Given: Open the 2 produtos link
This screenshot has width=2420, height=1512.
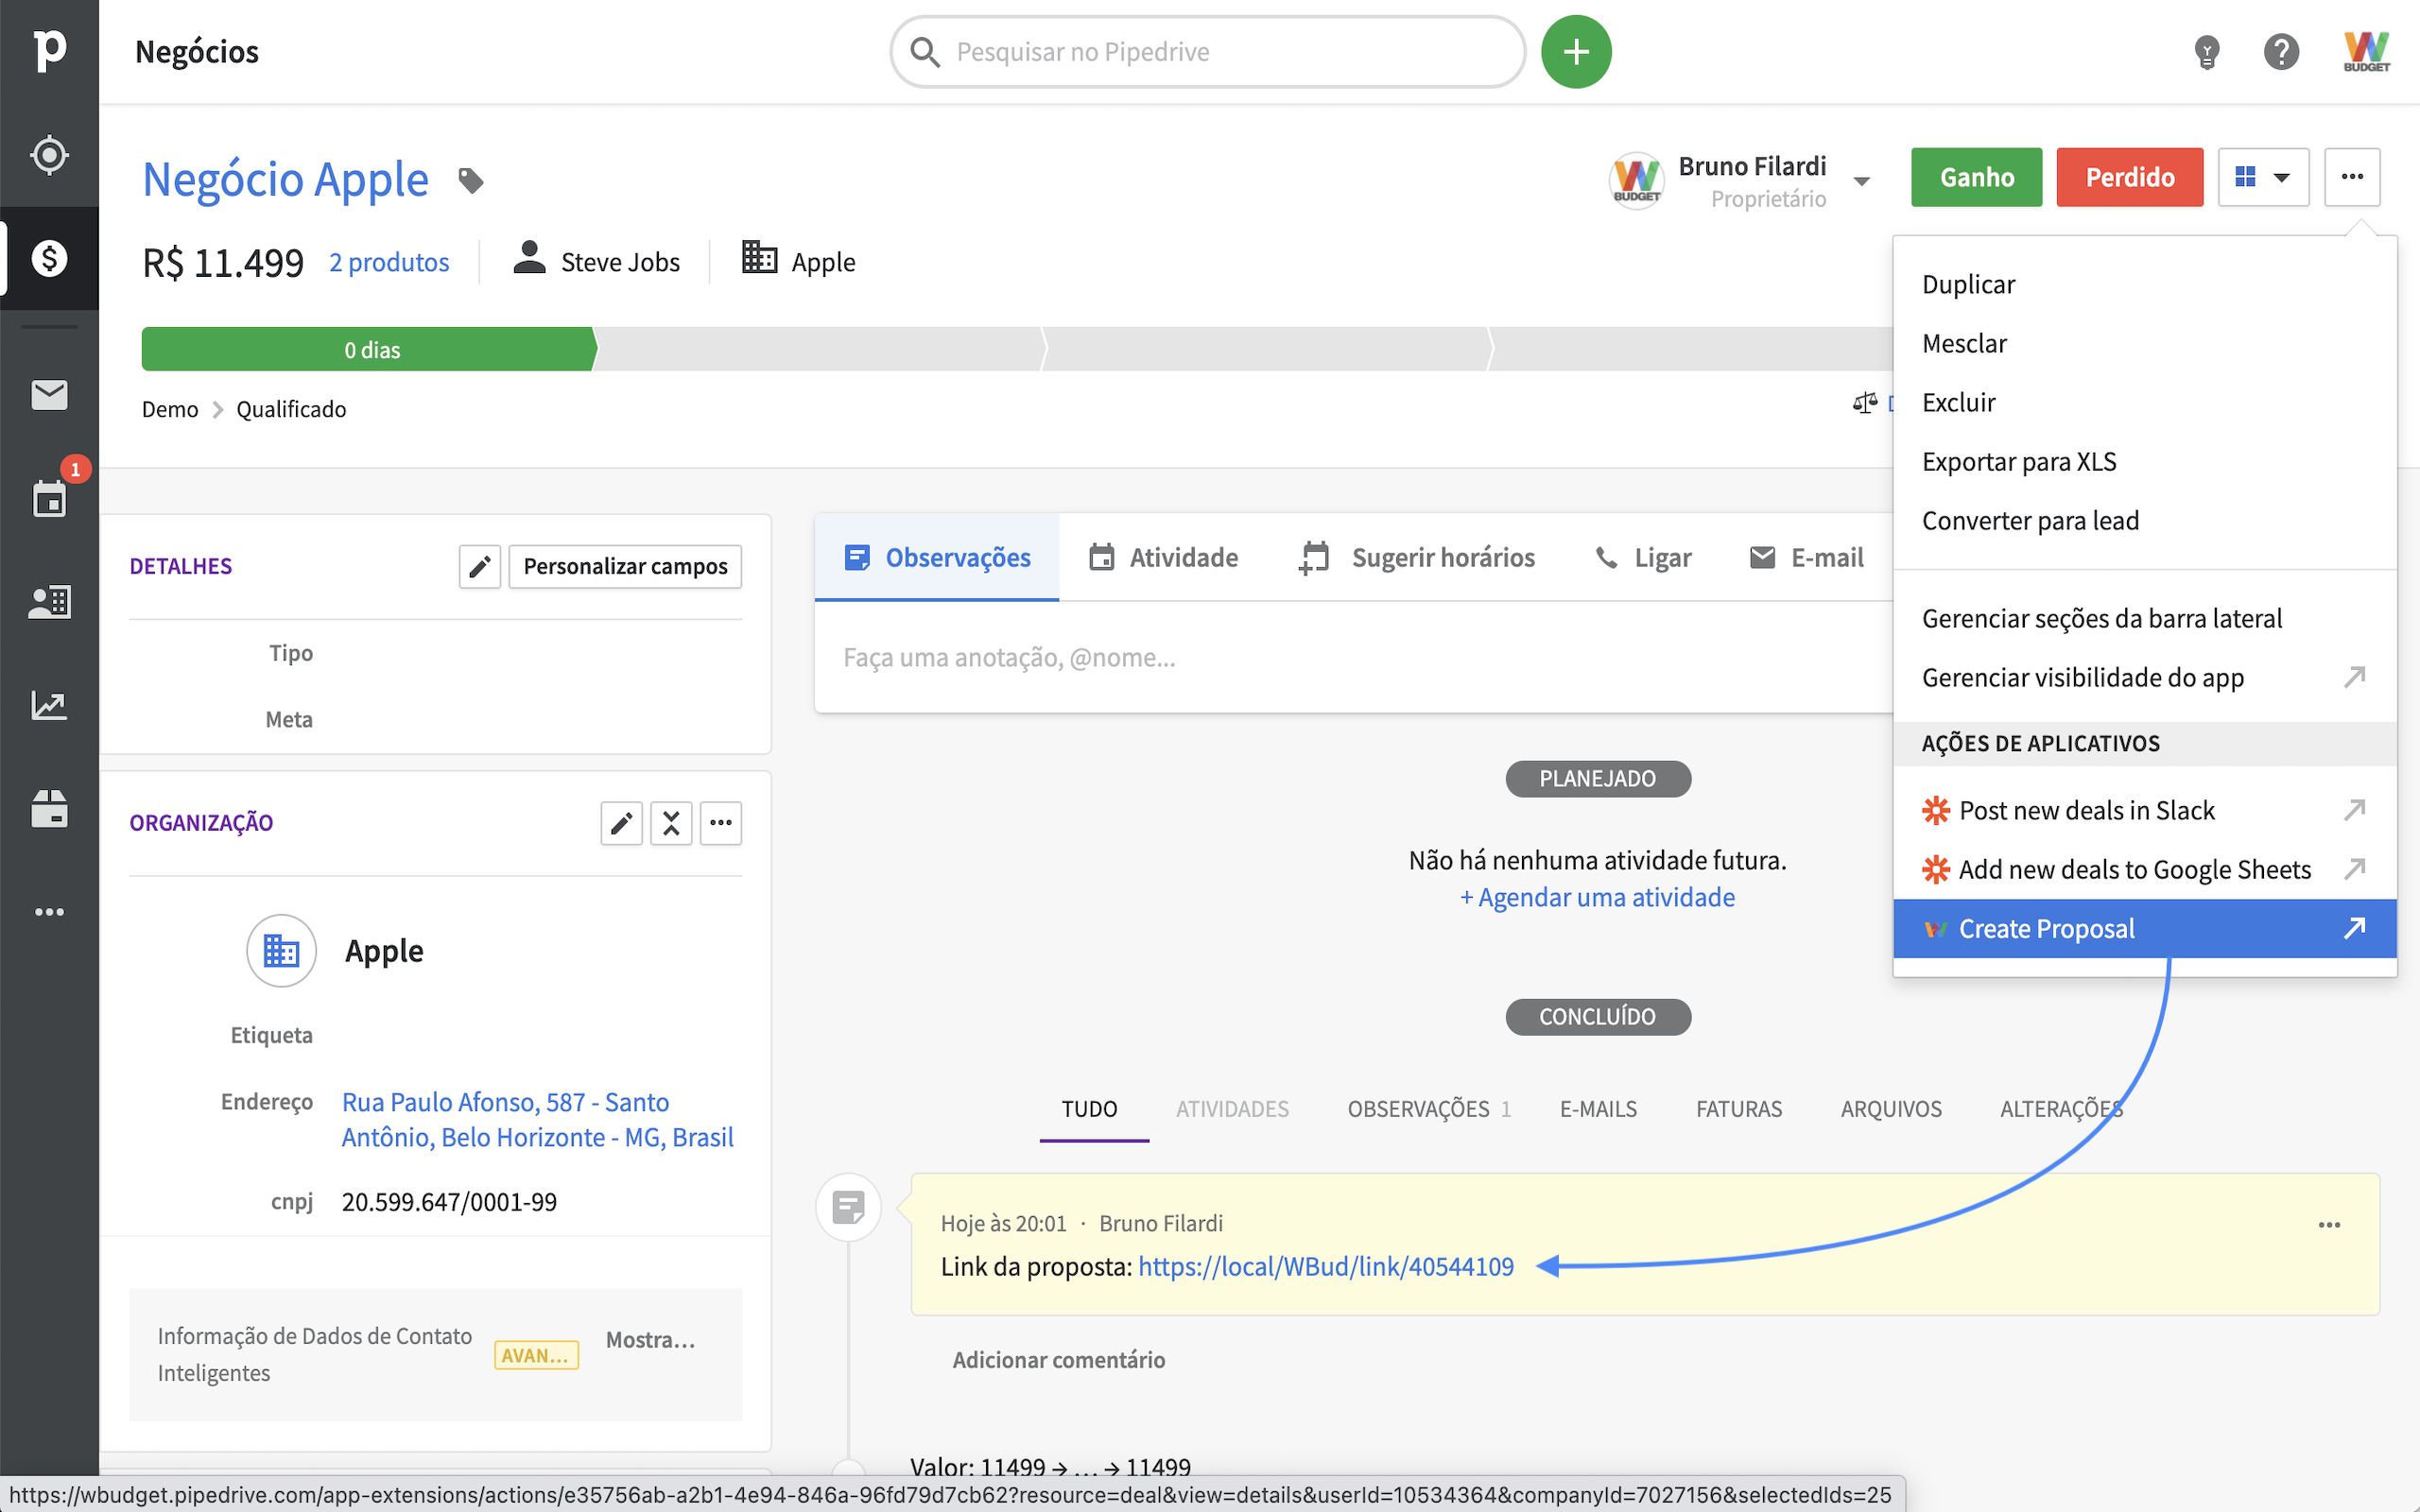Looking at the screenshot, I should tap(389, 262).
